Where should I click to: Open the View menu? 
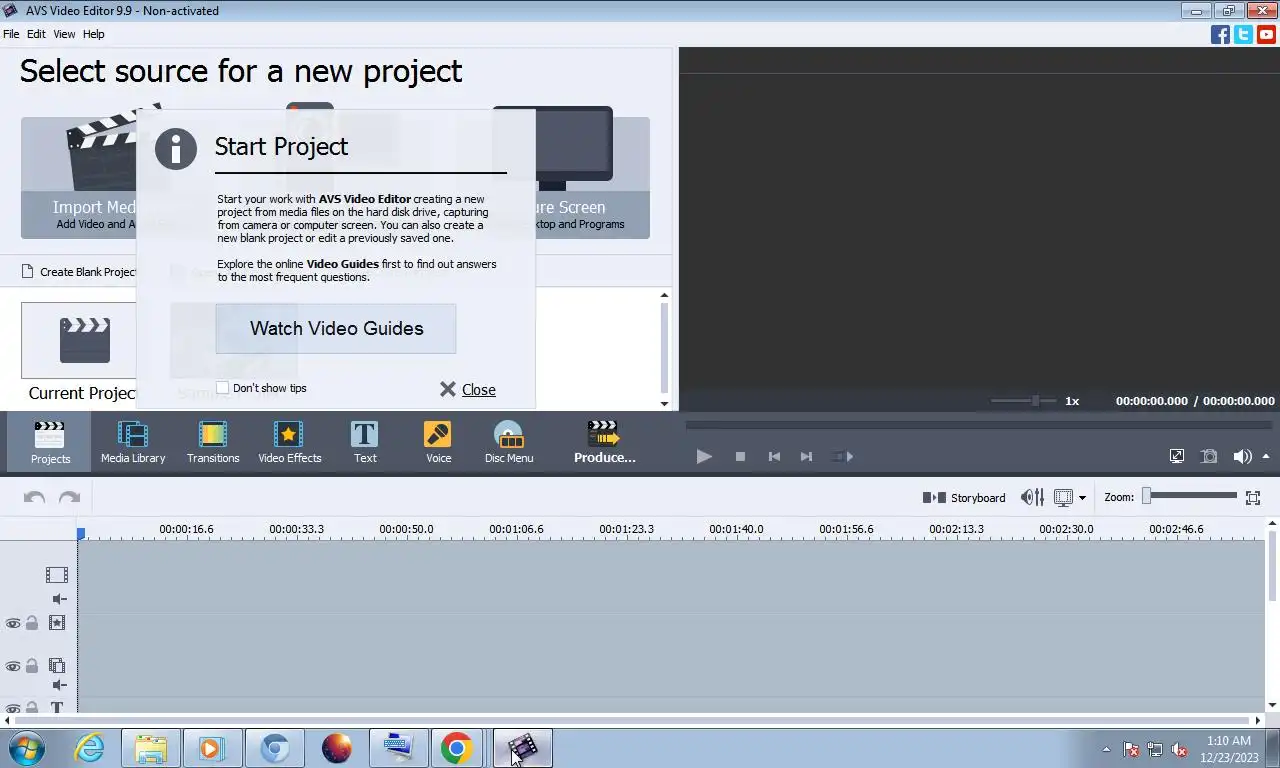pyautogui.click(x=64, y=34)
